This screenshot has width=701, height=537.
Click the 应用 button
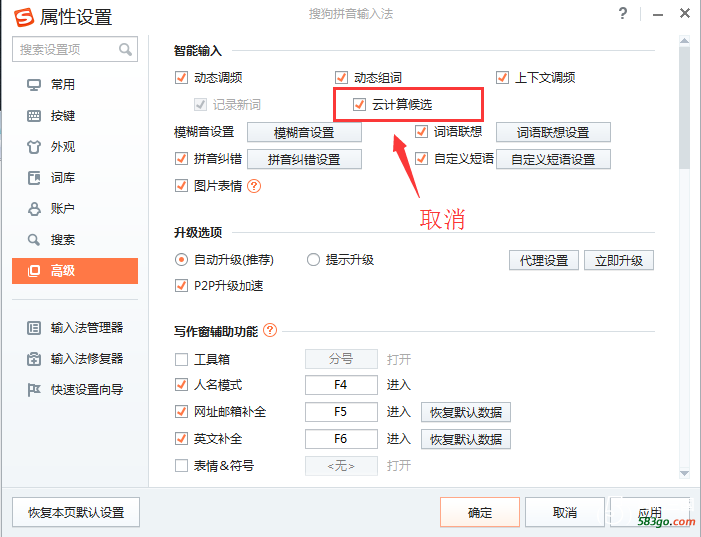pyautogui.click(x=650, y=512)
